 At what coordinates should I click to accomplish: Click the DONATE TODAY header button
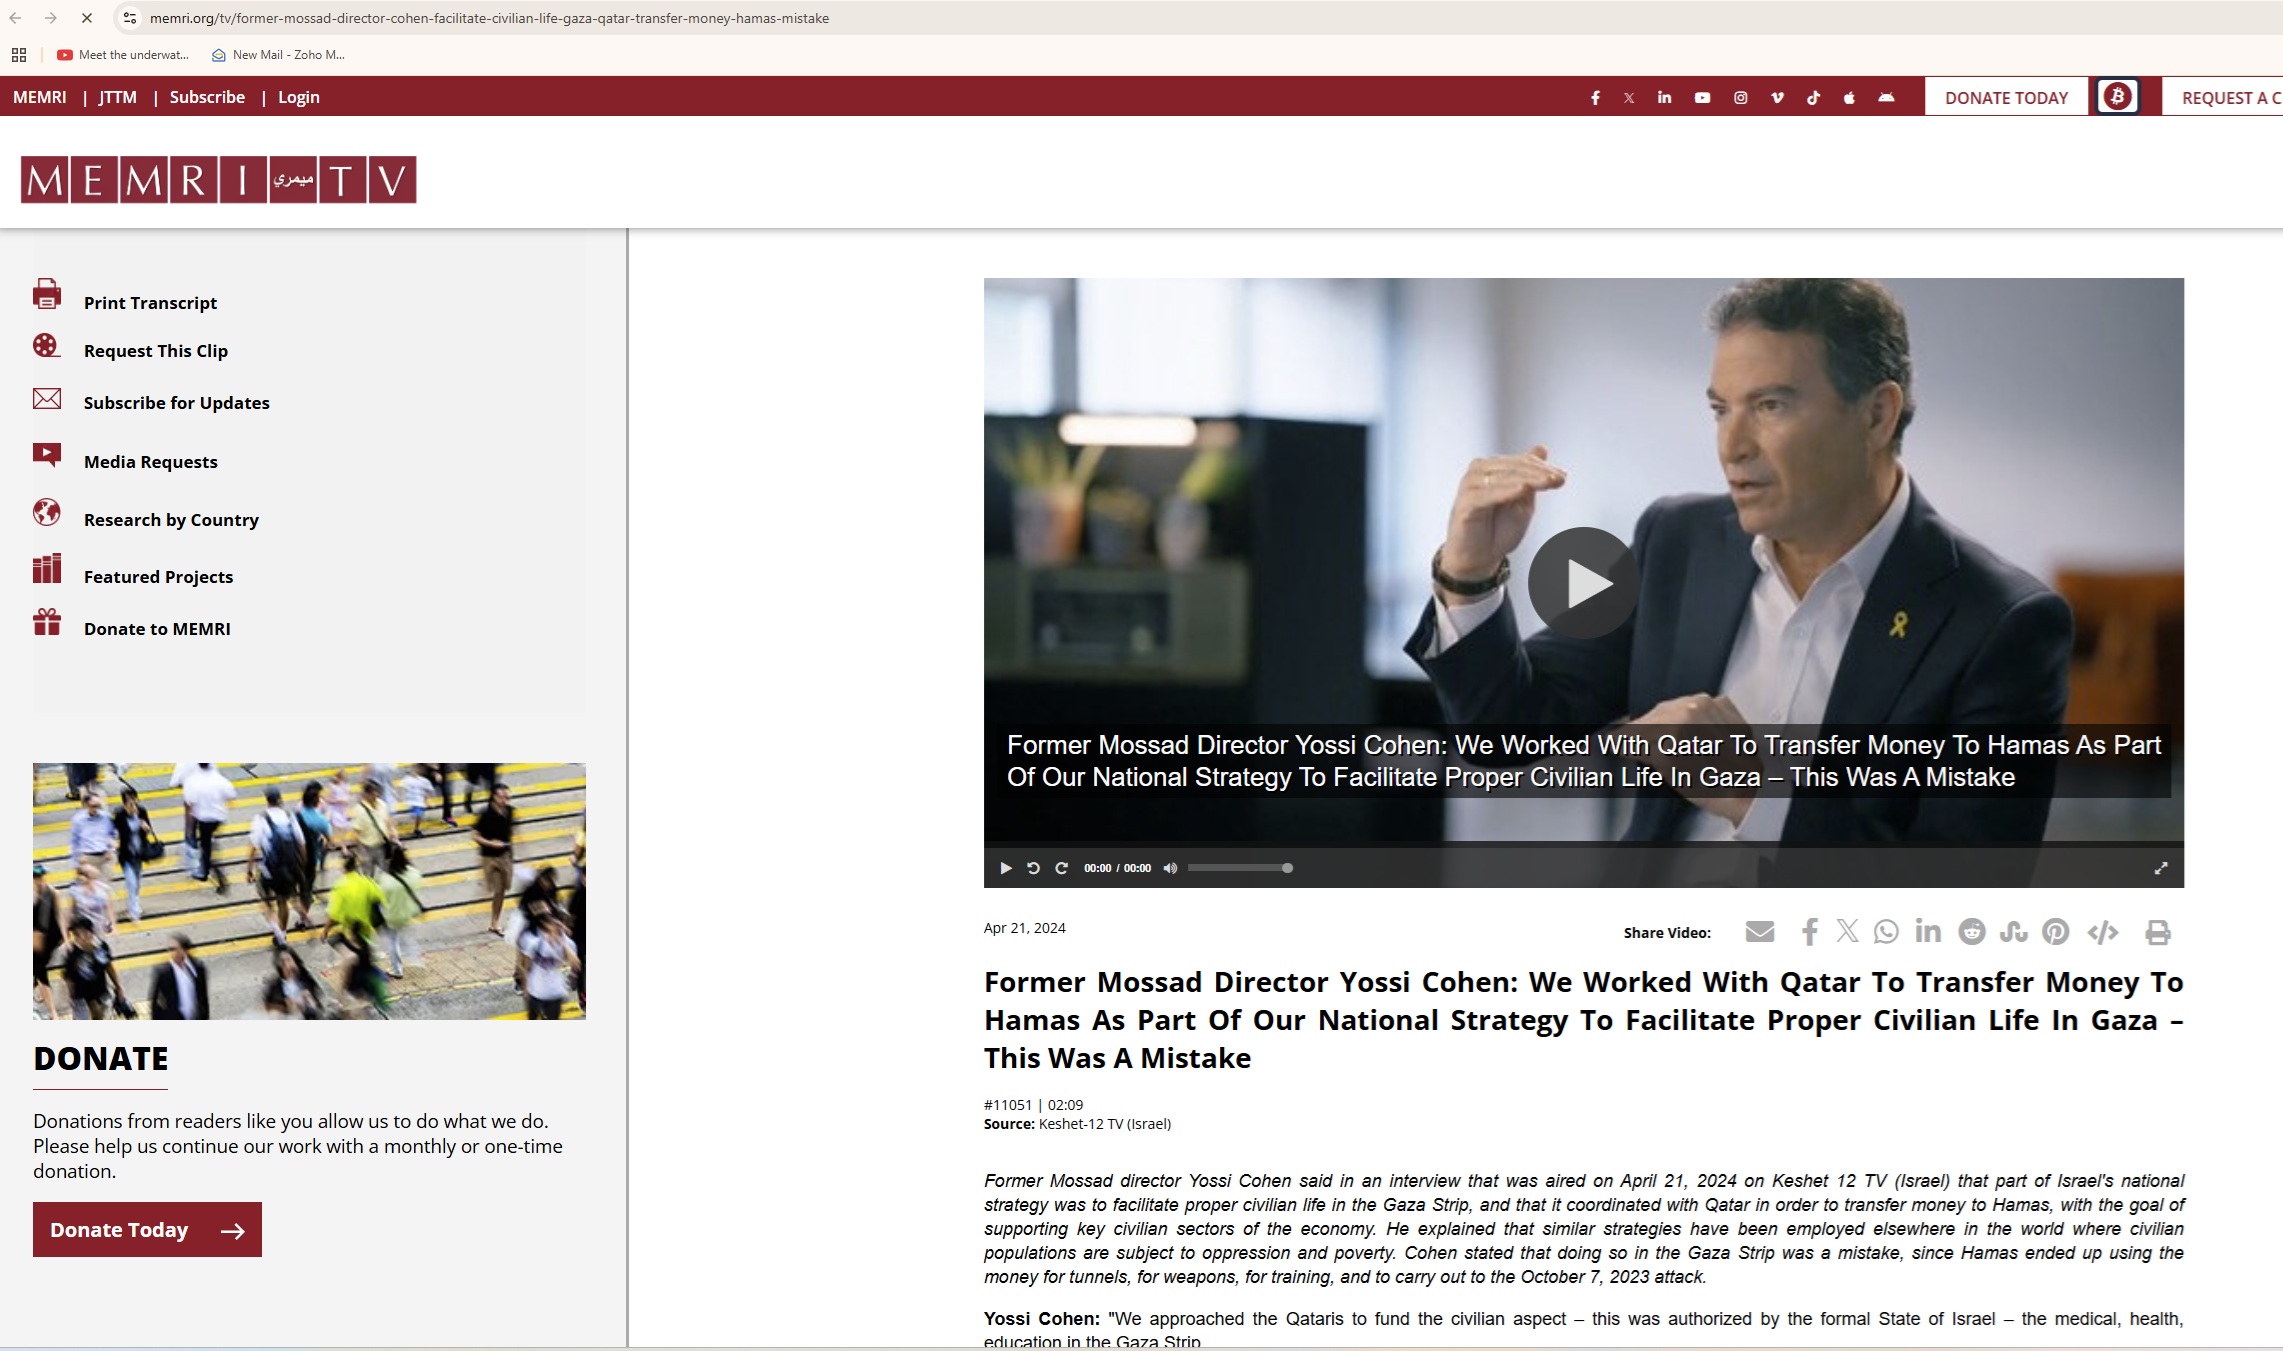[x=2006, y=97]
